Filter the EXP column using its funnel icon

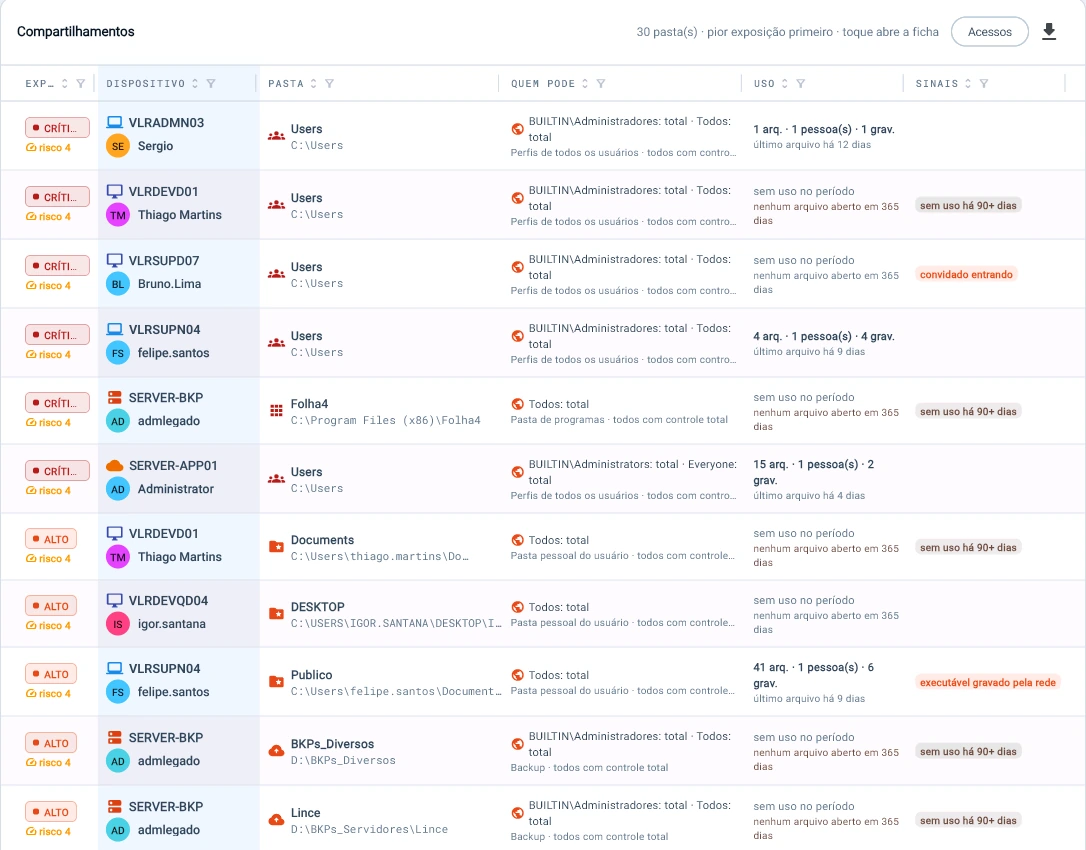click(80, 83)
